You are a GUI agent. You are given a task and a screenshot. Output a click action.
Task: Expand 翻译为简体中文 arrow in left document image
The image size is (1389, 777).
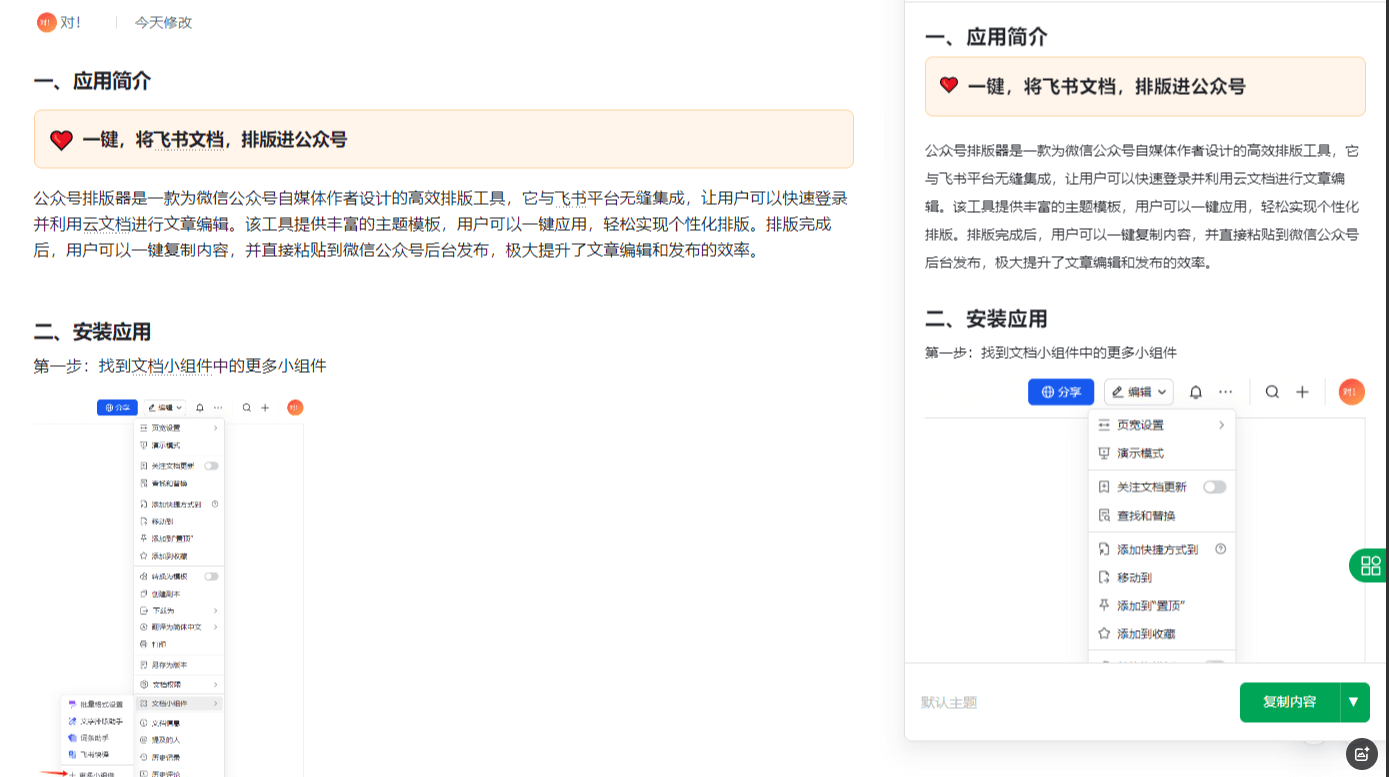215,627
